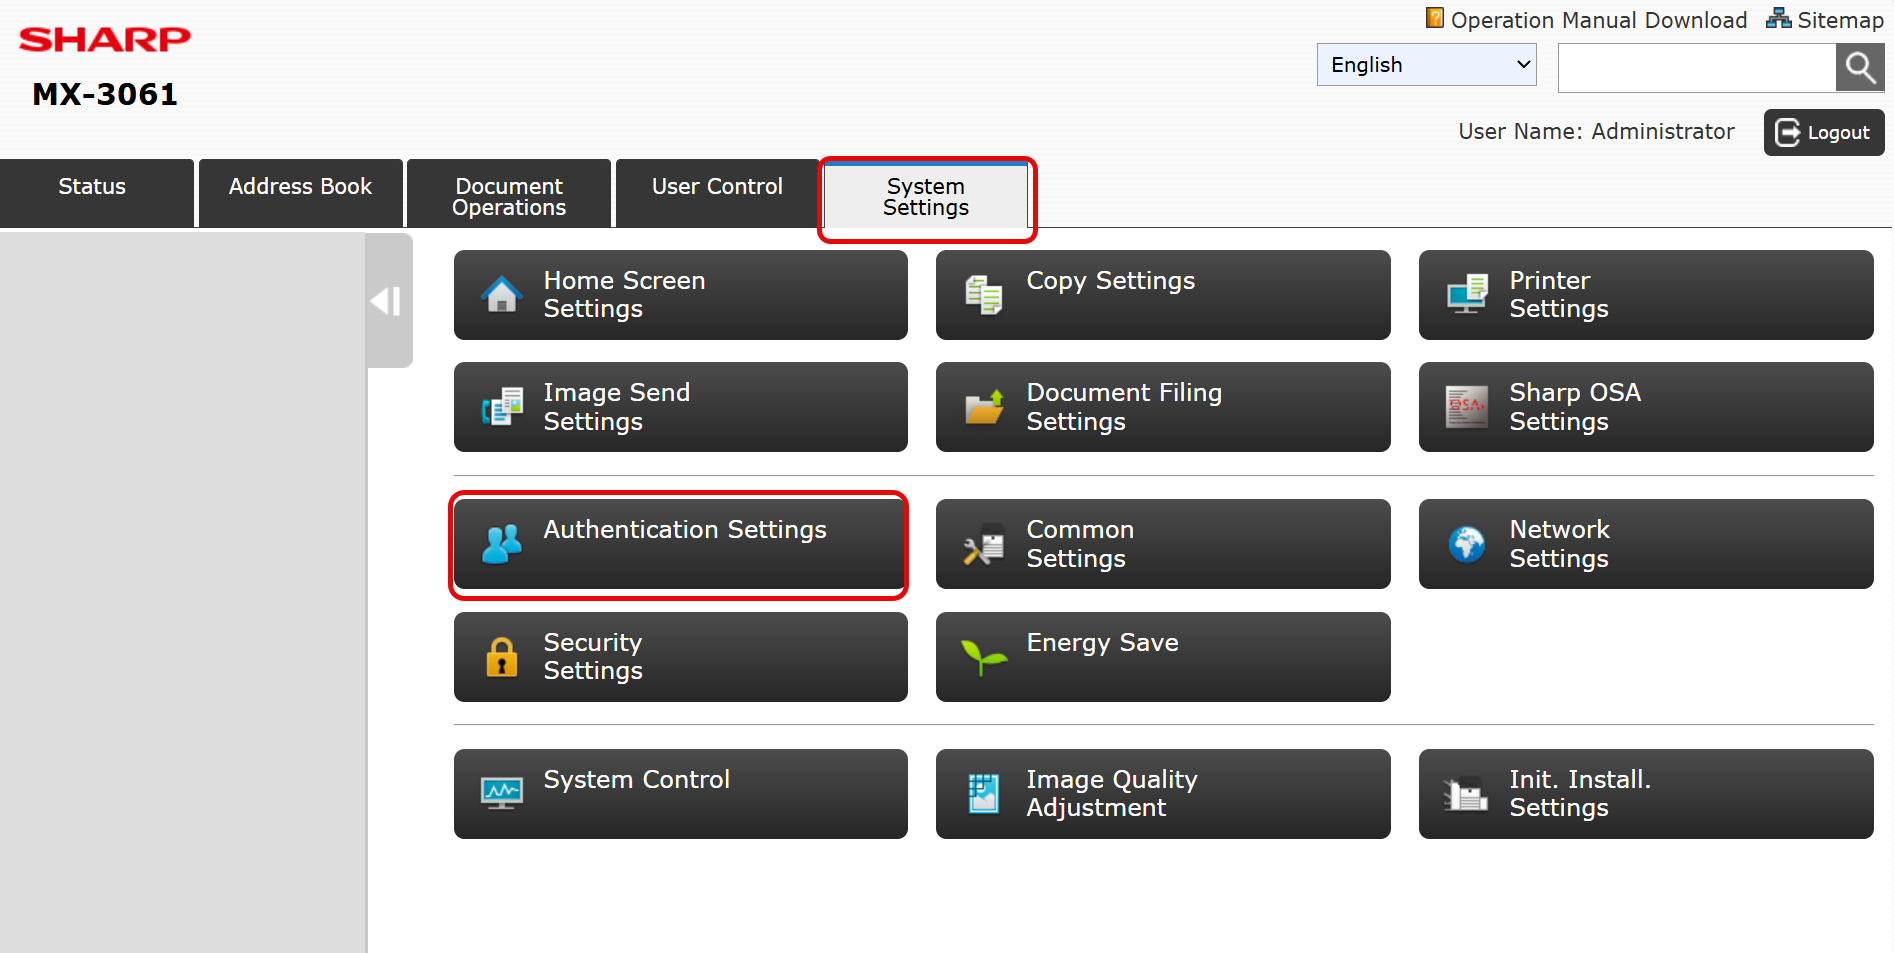Click the Sitemap icon in the header
This screenshot has width=1894, height=953.
(x=1778, y=19)
